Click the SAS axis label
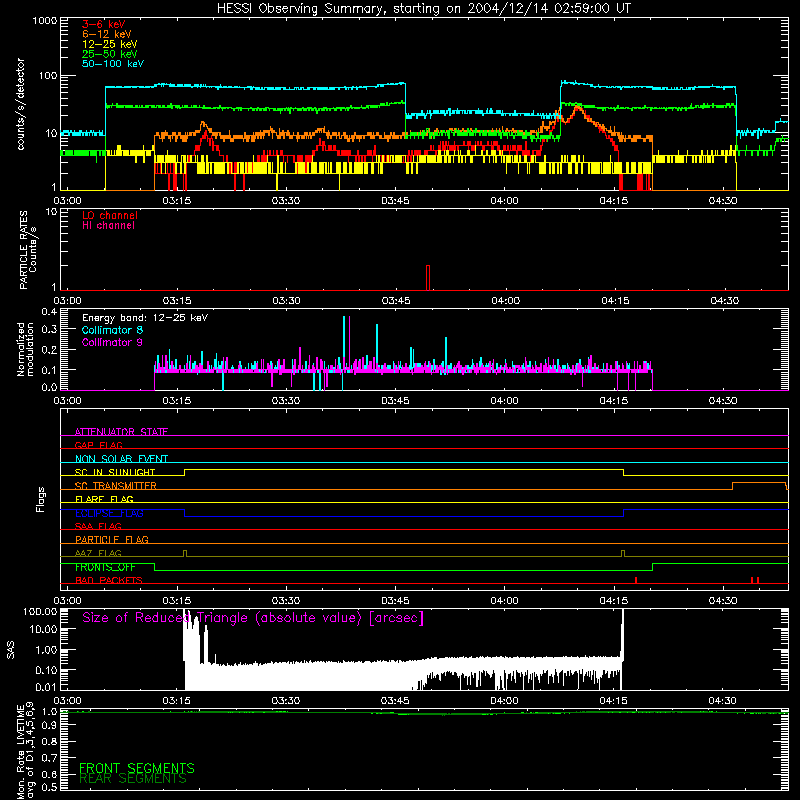 point(11,649)
